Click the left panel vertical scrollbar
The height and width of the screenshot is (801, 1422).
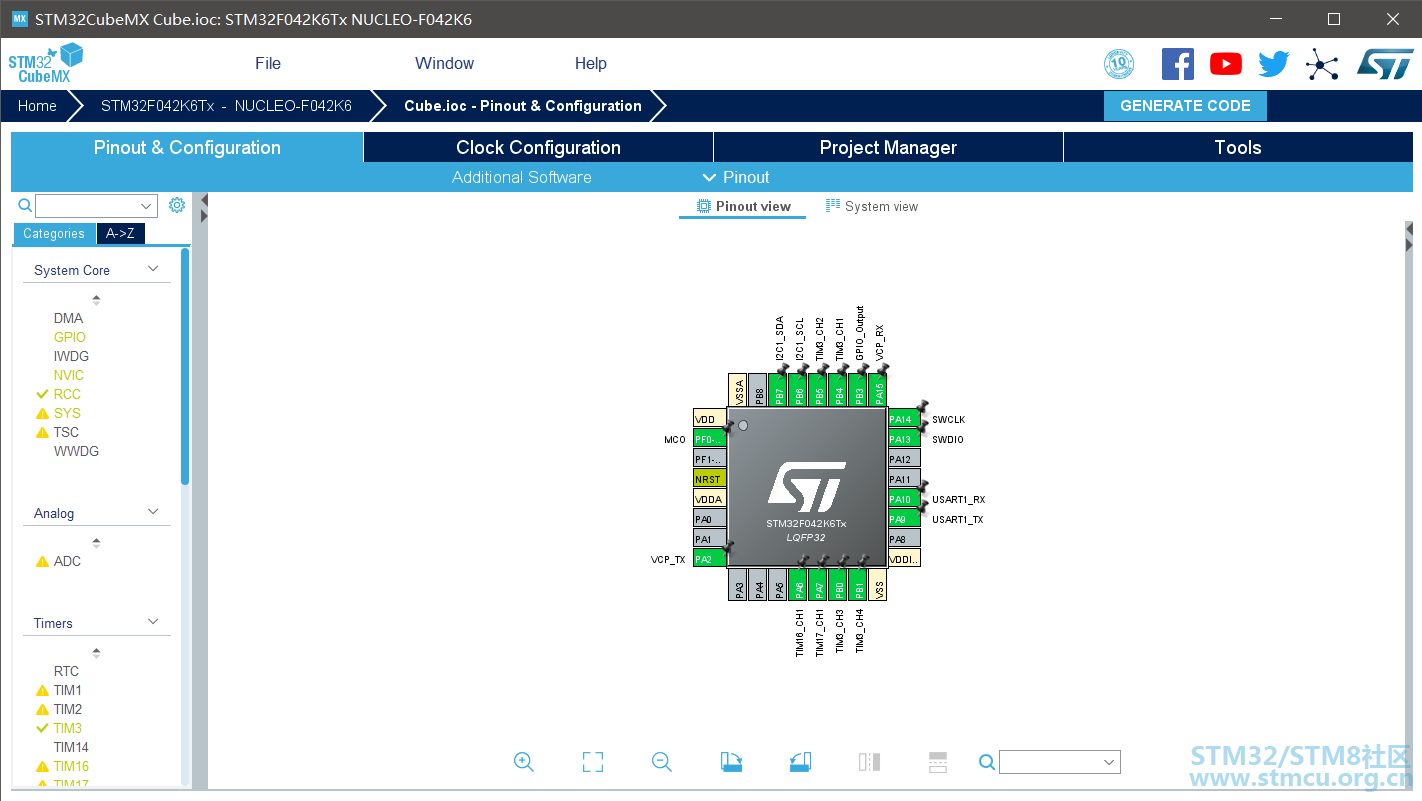point(185,366)
